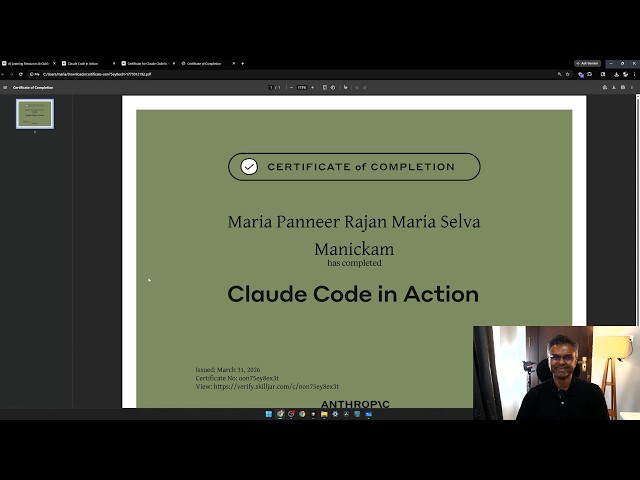The width and height of the screenshot is (640, 480).
Task: Click the PDF download icon
Action: tap(613, 87)
